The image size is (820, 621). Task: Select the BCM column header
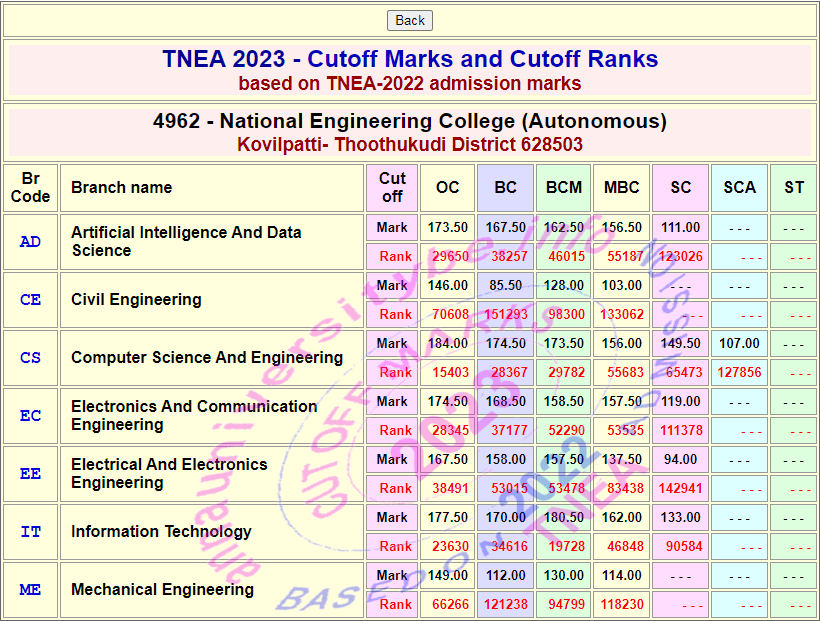[x=564, y=188]
